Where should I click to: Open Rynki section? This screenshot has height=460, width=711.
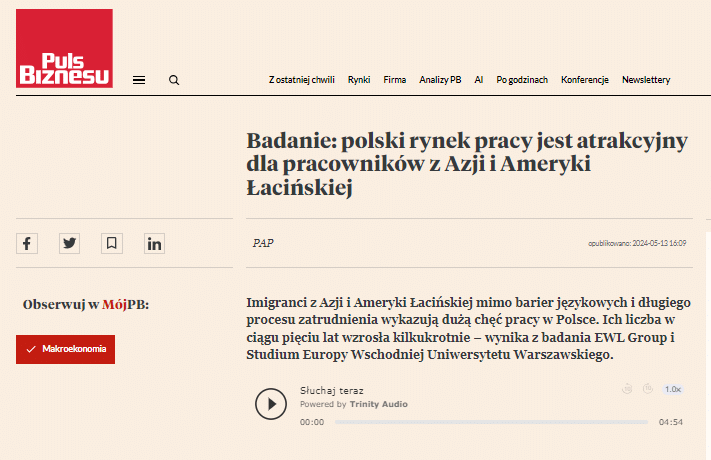click(359, 80)
